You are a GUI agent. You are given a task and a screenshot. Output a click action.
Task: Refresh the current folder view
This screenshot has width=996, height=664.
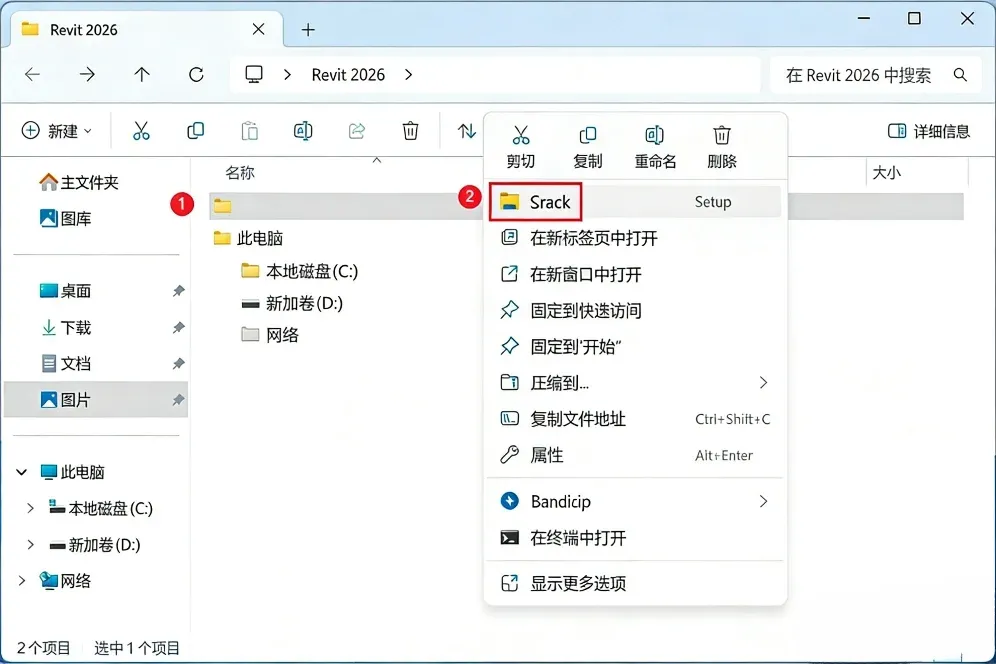[196, 75]
